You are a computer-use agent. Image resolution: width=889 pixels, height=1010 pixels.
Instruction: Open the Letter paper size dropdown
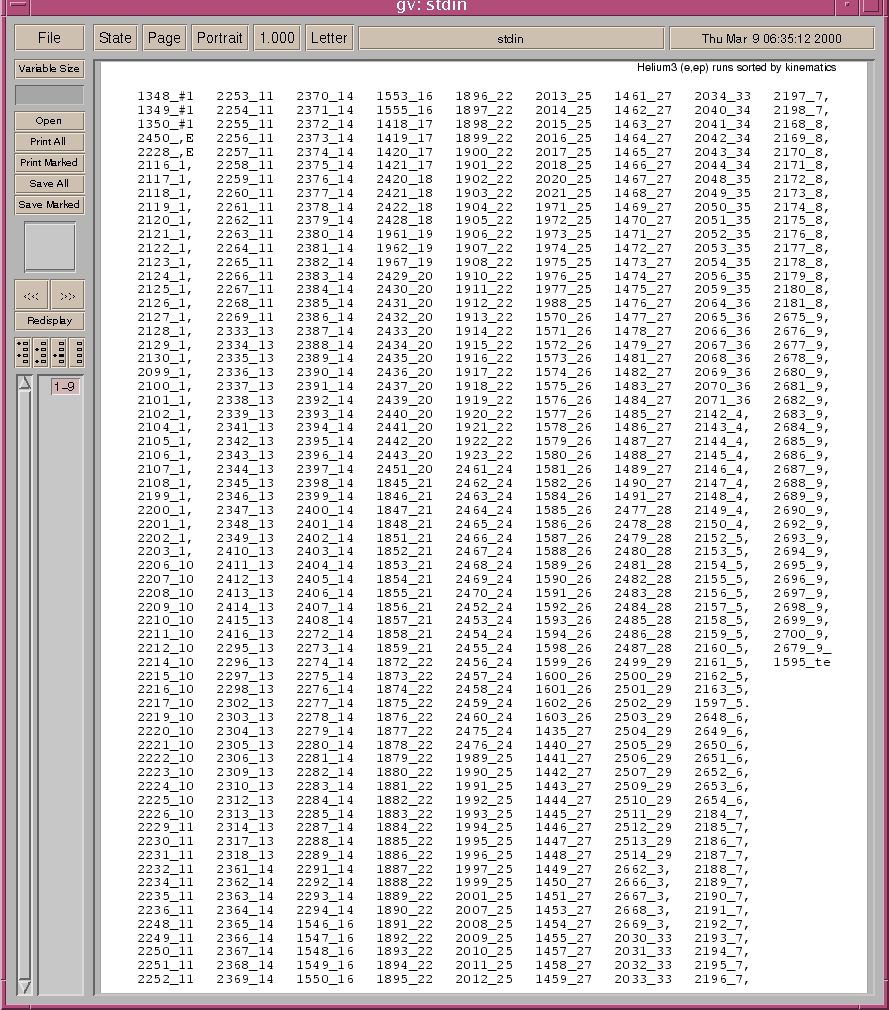tap(329, 38)
